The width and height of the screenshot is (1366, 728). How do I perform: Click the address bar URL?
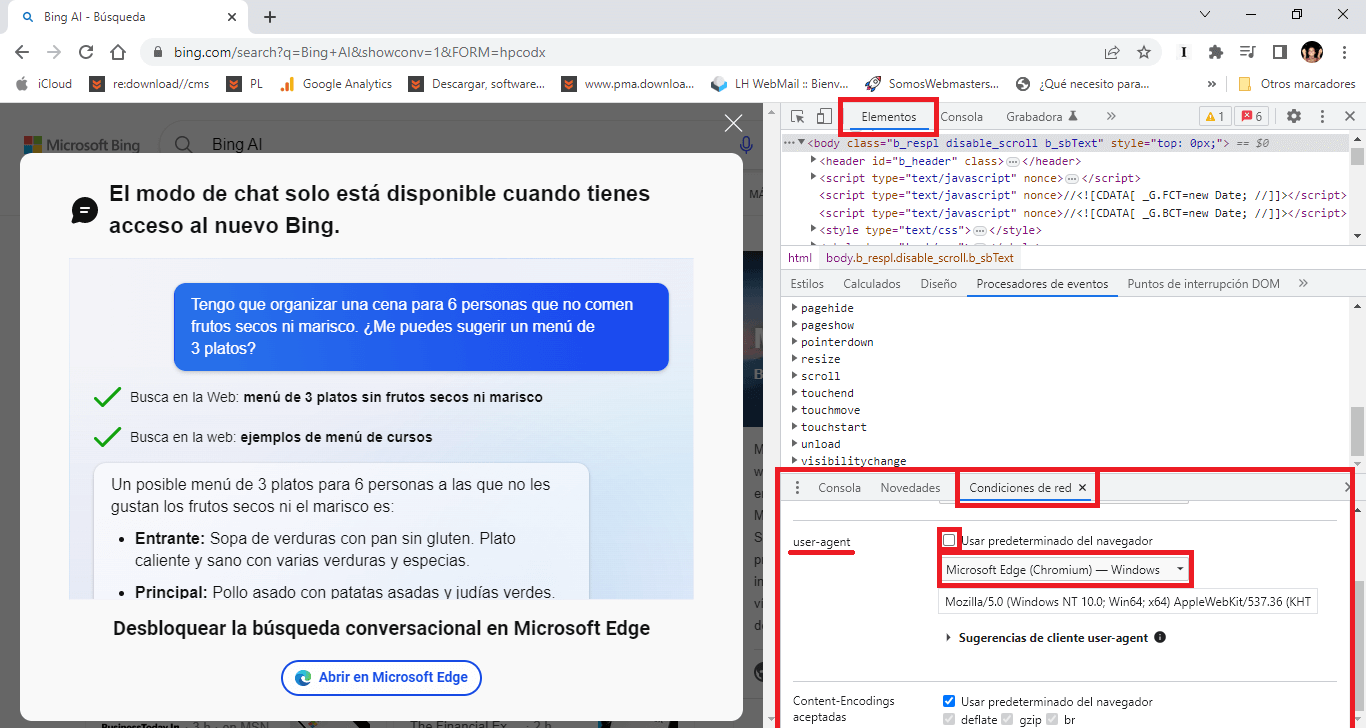click(x=359, y=52)
